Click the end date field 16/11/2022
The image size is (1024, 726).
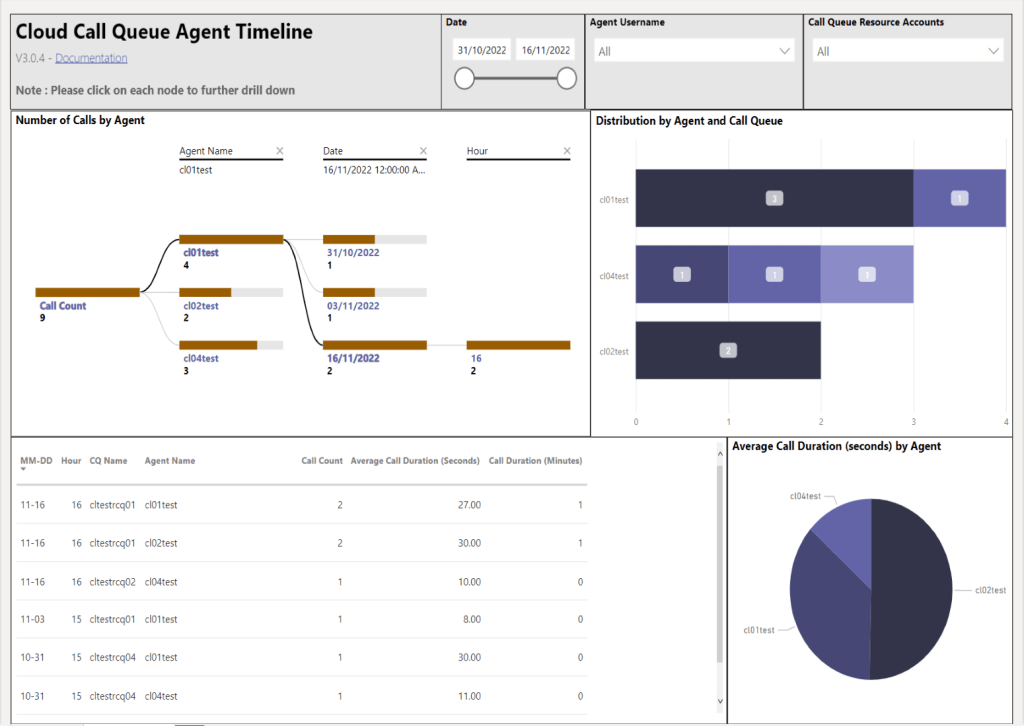[546, 50]
